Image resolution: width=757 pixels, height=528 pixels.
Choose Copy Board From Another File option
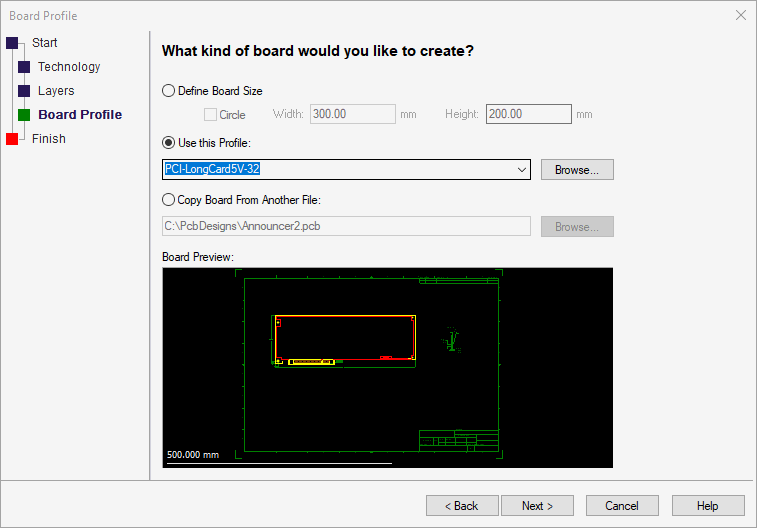[x=168, y=200]
